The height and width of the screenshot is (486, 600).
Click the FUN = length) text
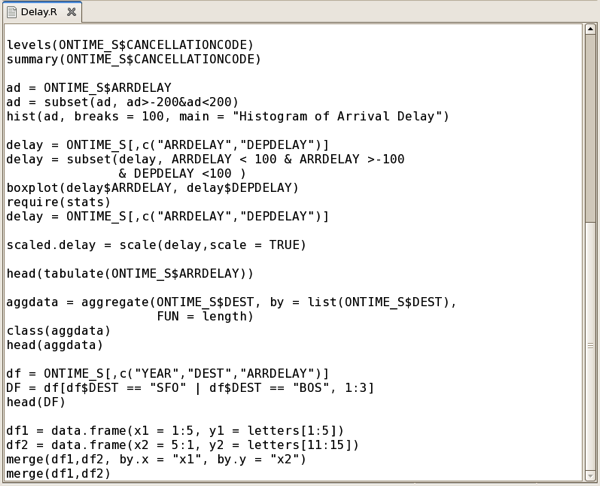(x=205, y=316)
